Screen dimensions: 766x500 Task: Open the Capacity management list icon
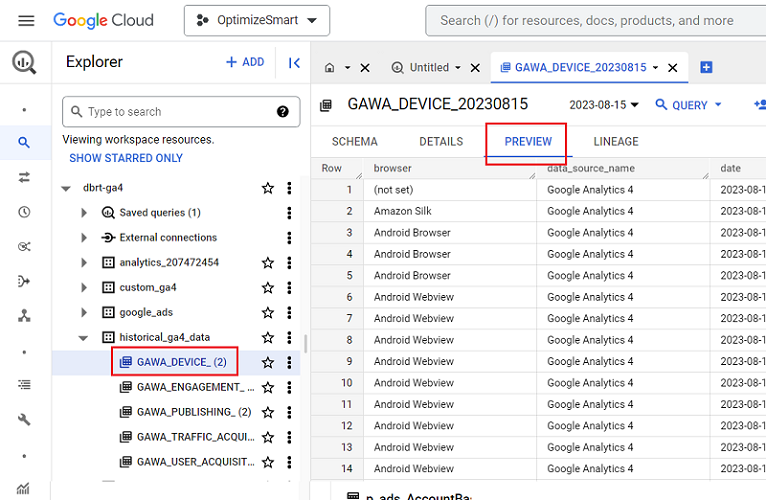[24, 385]
